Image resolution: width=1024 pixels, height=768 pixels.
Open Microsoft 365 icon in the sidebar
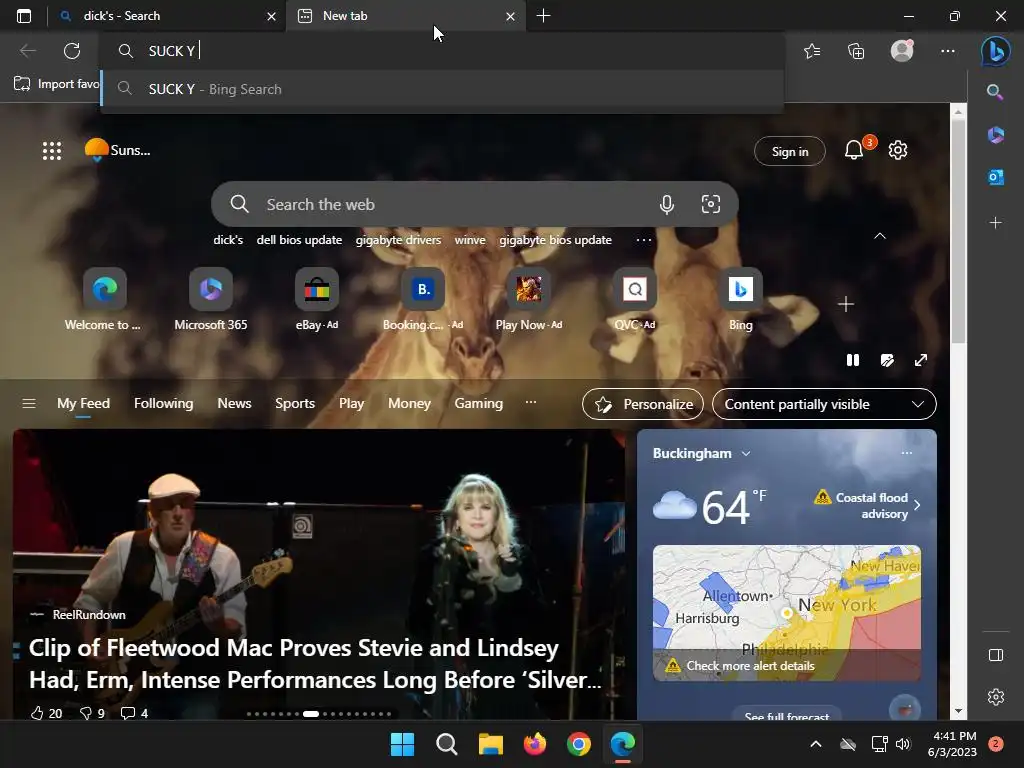coord(995,135)
